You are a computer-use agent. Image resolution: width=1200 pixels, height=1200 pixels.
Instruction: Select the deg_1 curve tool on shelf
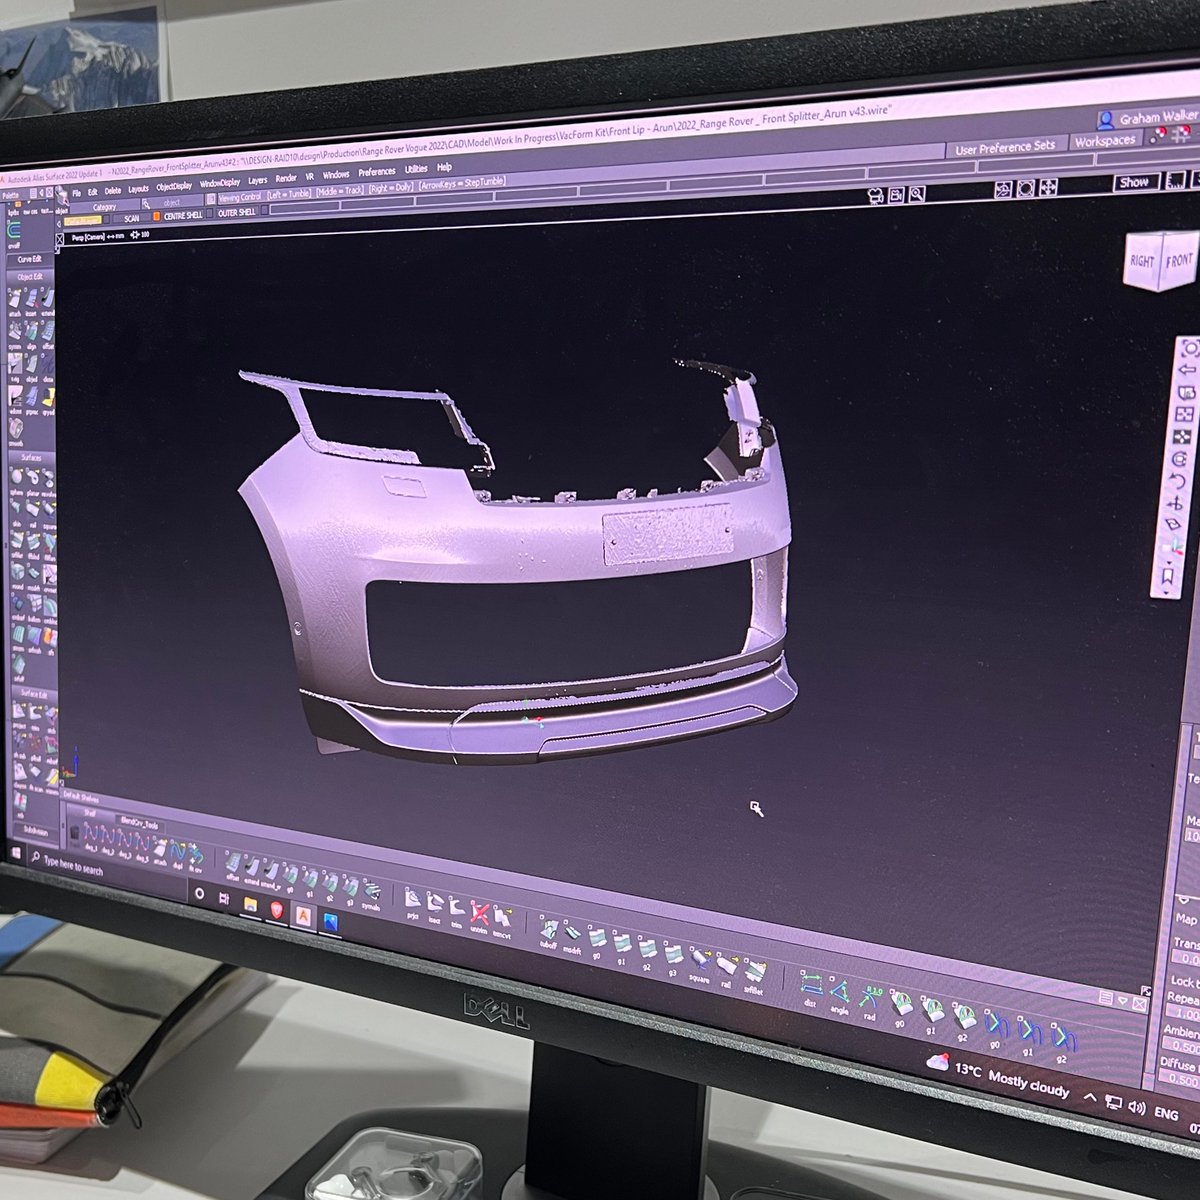pos(91,837)
